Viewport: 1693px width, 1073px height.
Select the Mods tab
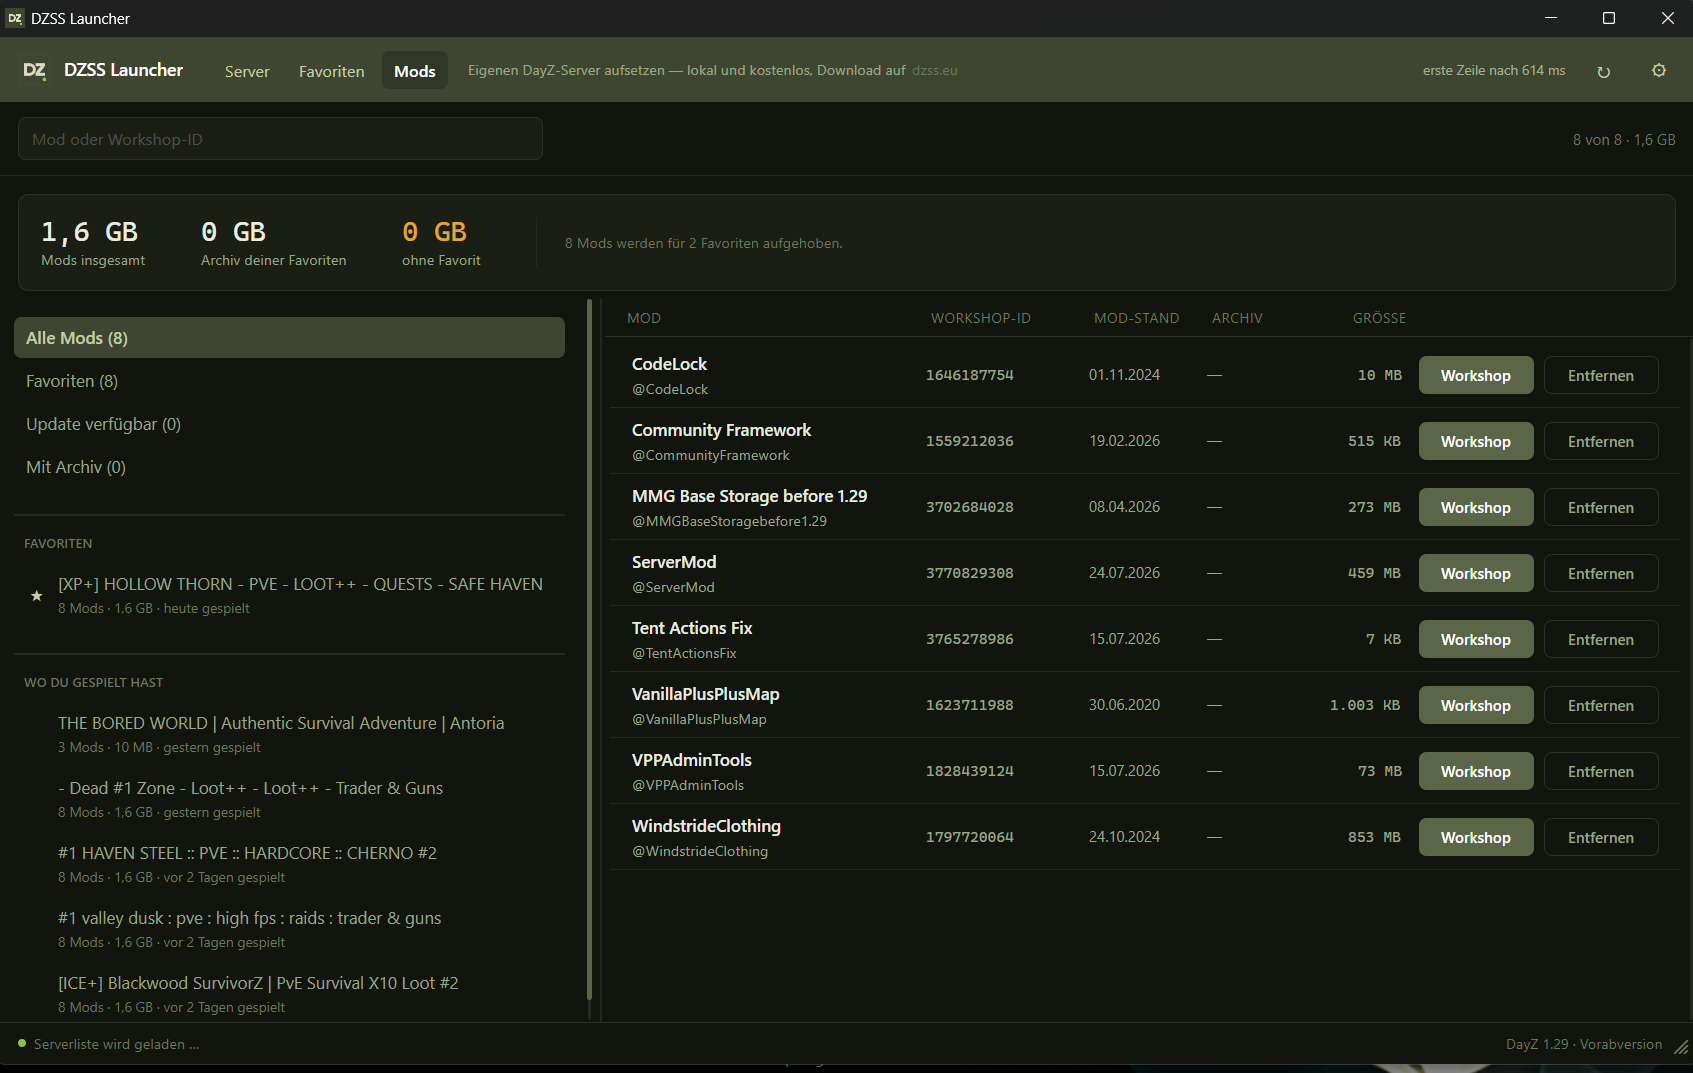[x=415, y=71]
